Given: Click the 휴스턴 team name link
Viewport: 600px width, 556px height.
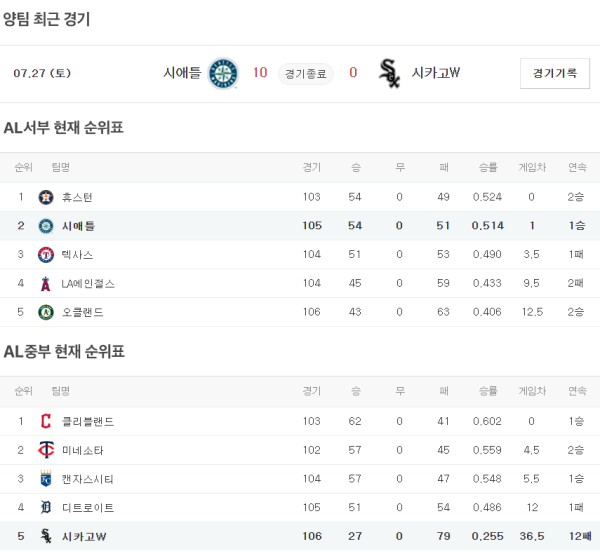Looking at the screenshot, I should (x=77, y=197).
